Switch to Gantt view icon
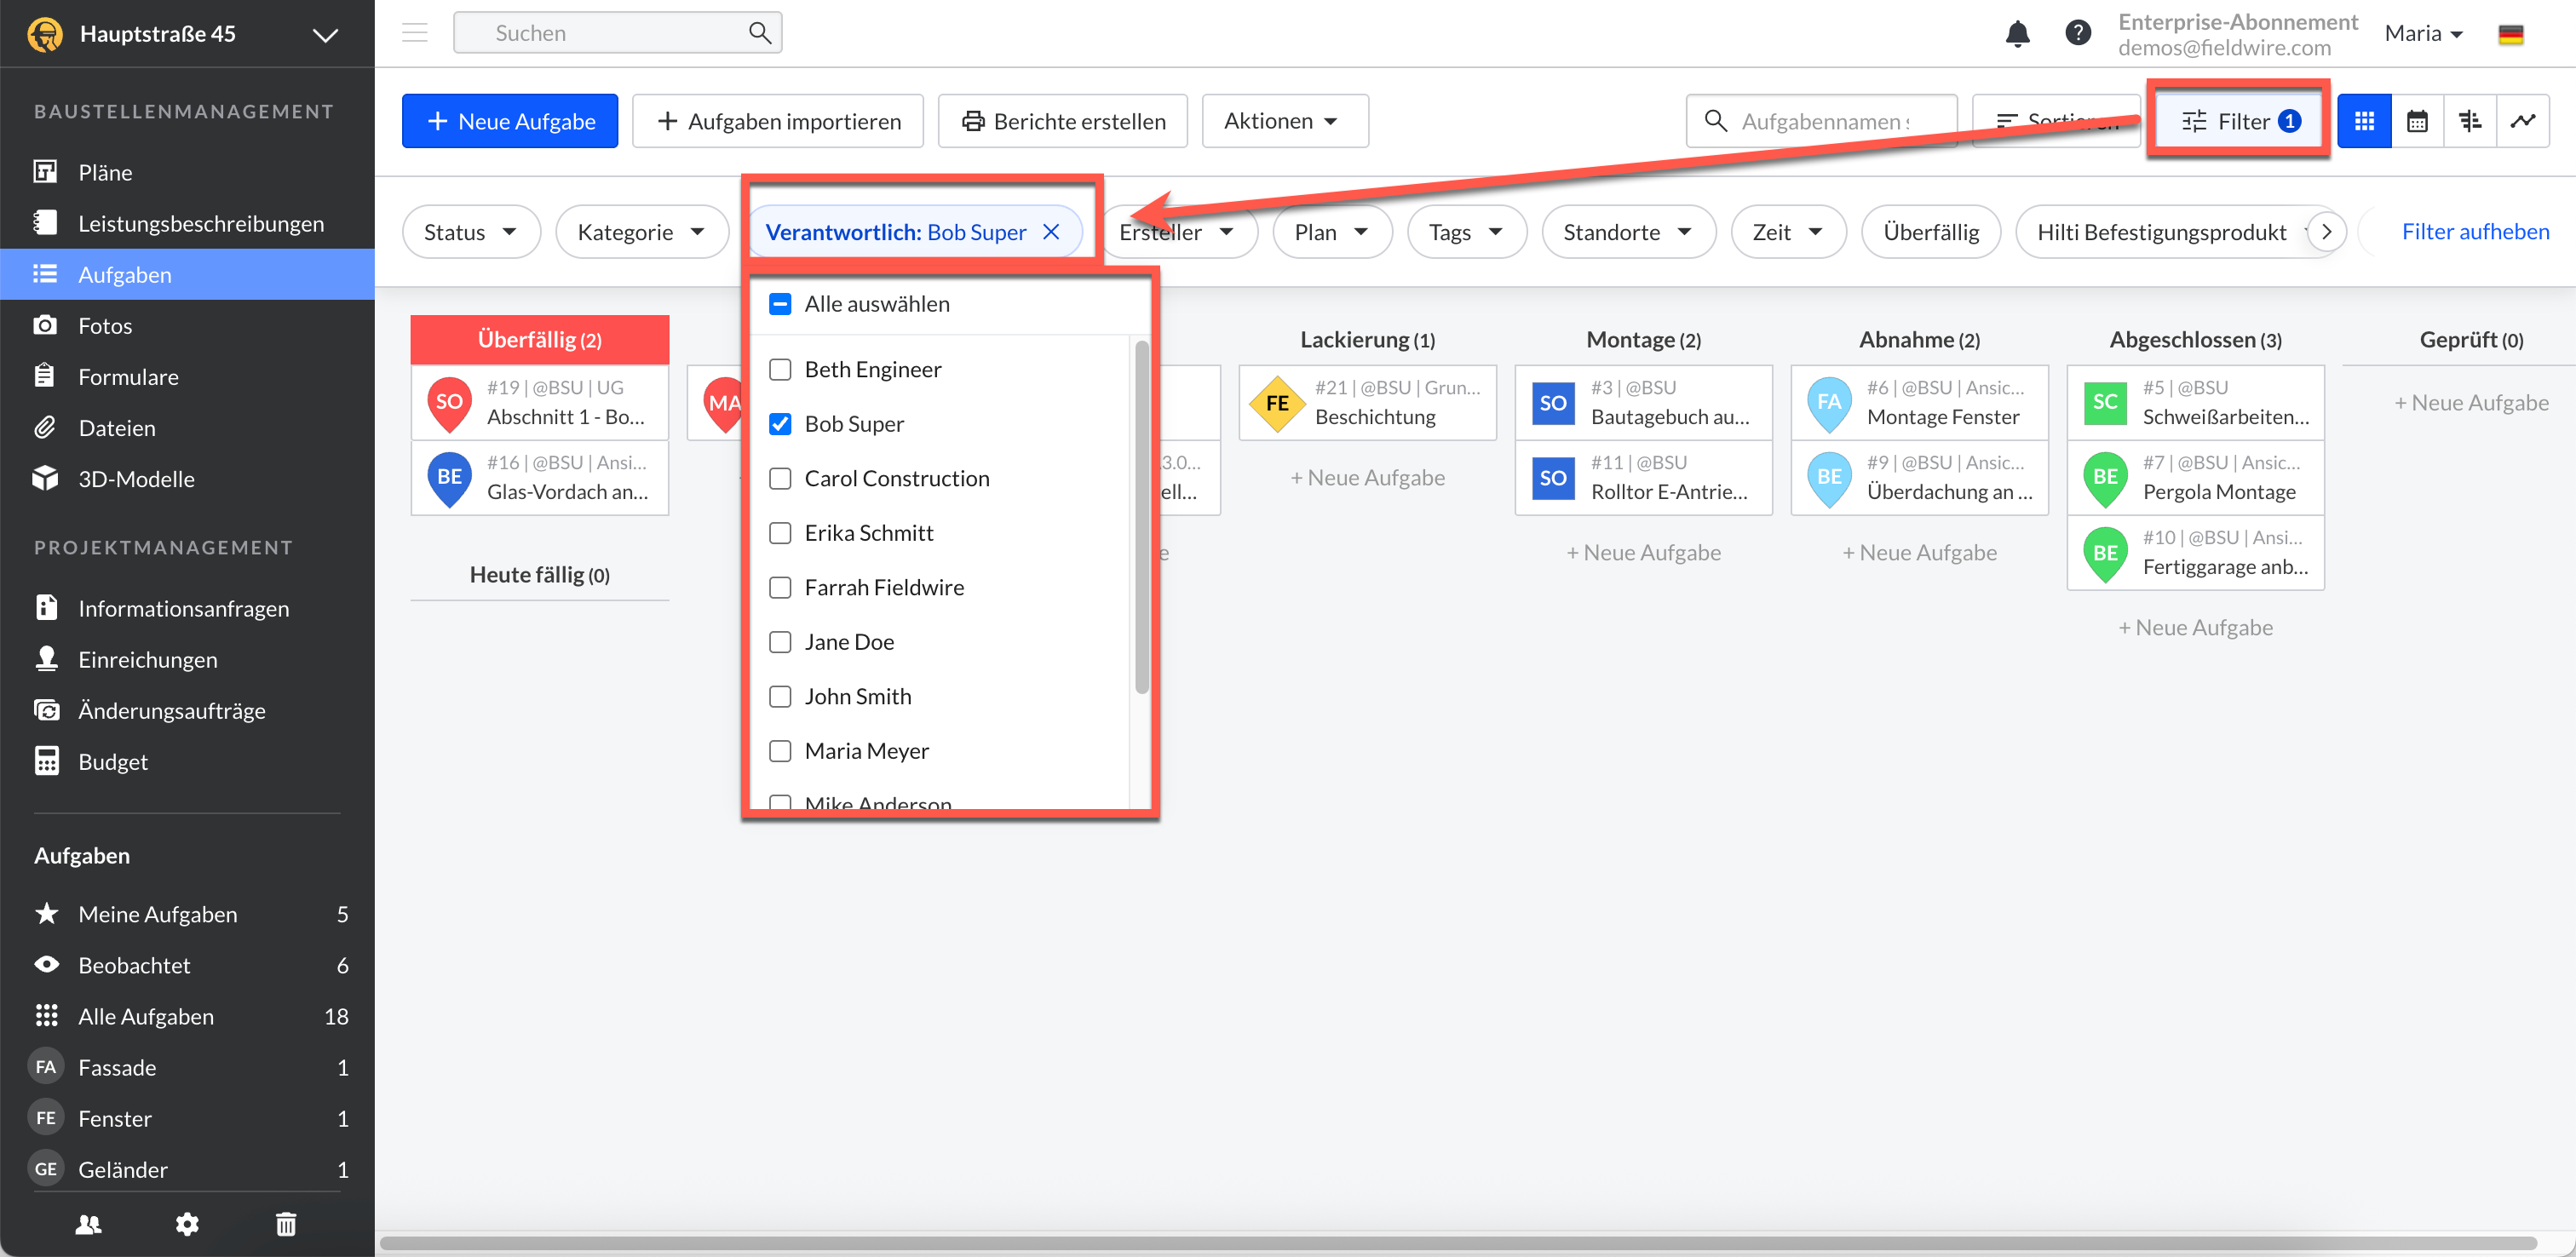Screen dimensions: 2576x1257 2469,121
